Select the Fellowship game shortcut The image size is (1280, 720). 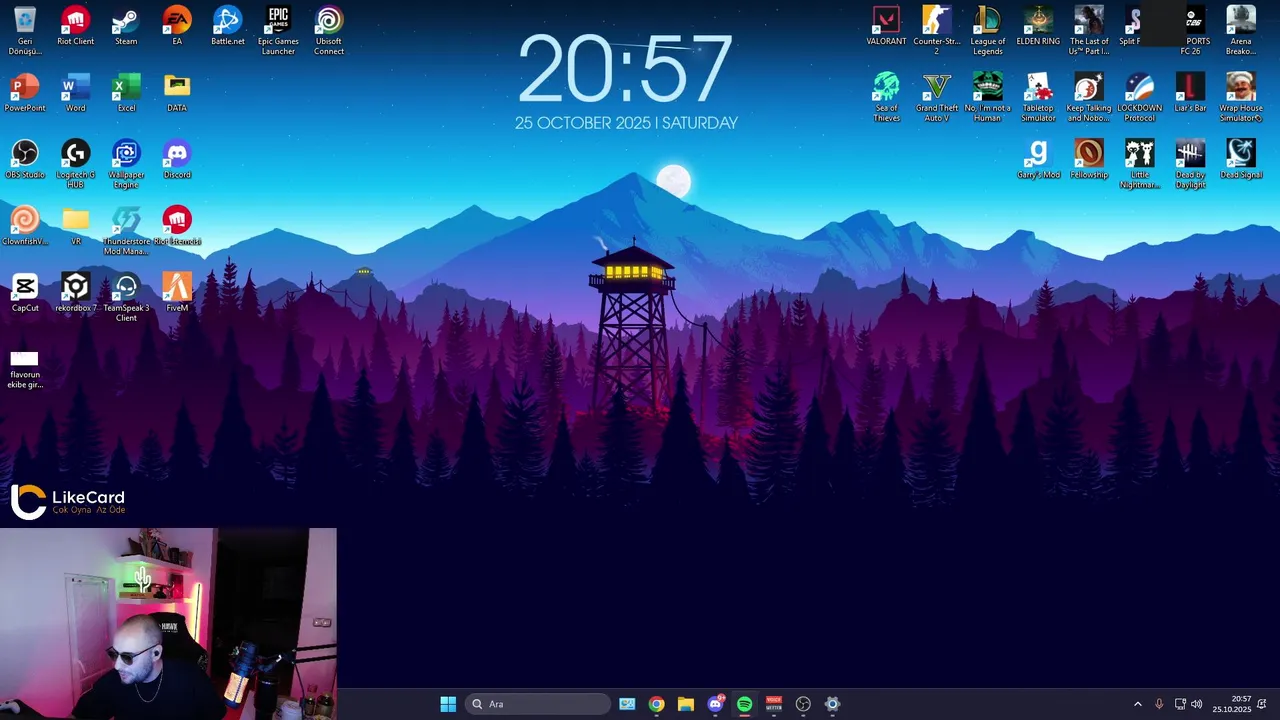[x=1089, y=160]
